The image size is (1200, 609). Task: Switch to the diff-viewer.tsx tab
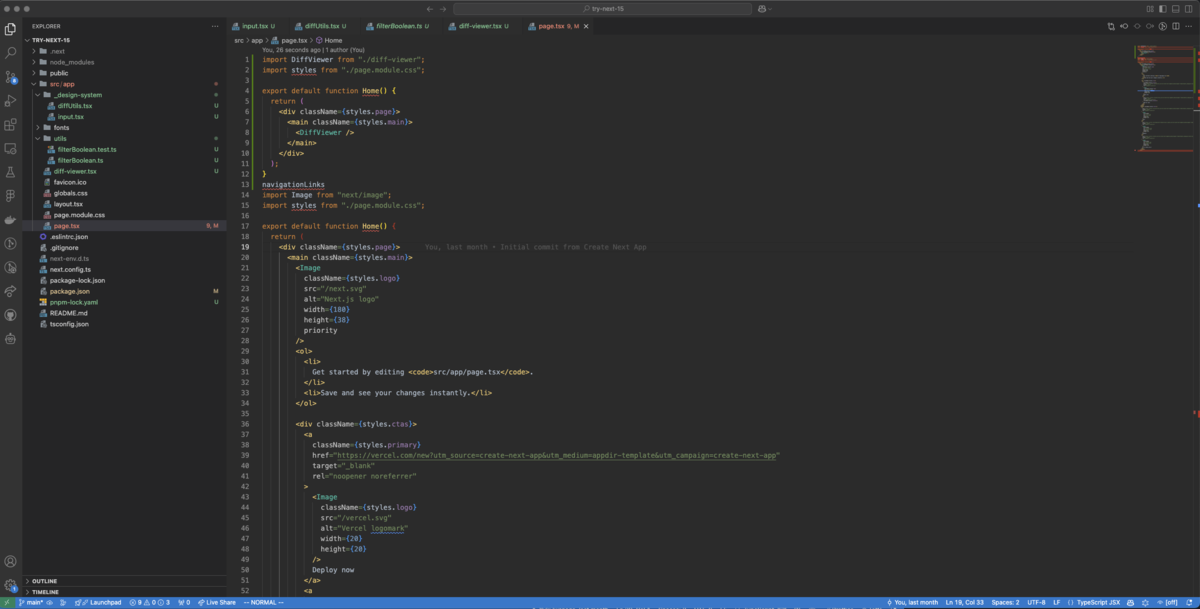(481, 25)
